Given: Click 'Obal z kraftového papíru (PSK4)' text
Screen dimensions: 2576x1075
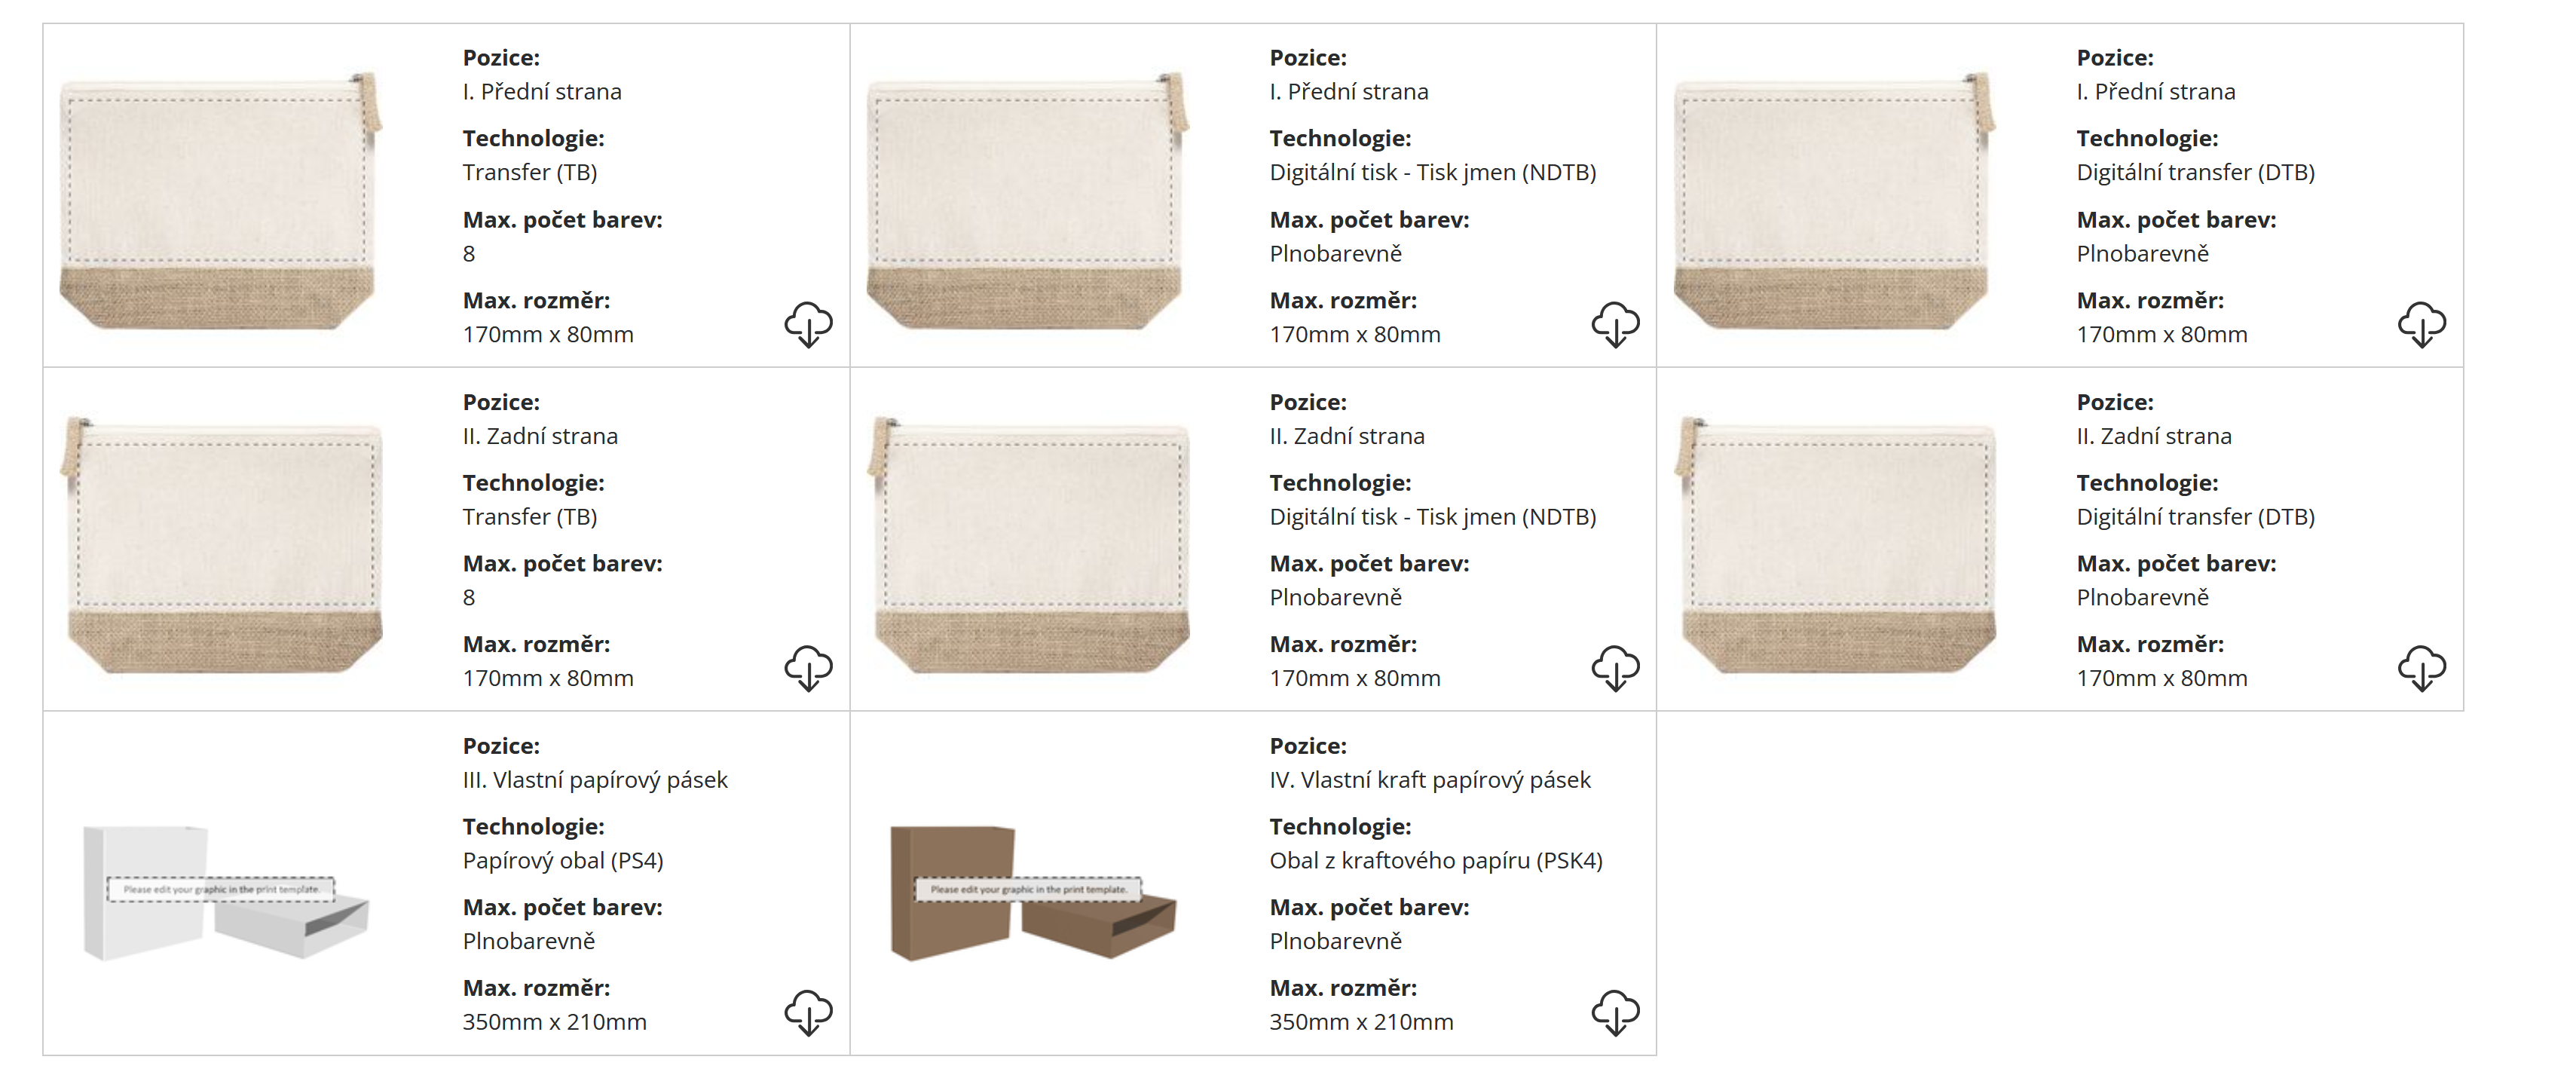Looking at the screenshot, I should [1435, 861].
